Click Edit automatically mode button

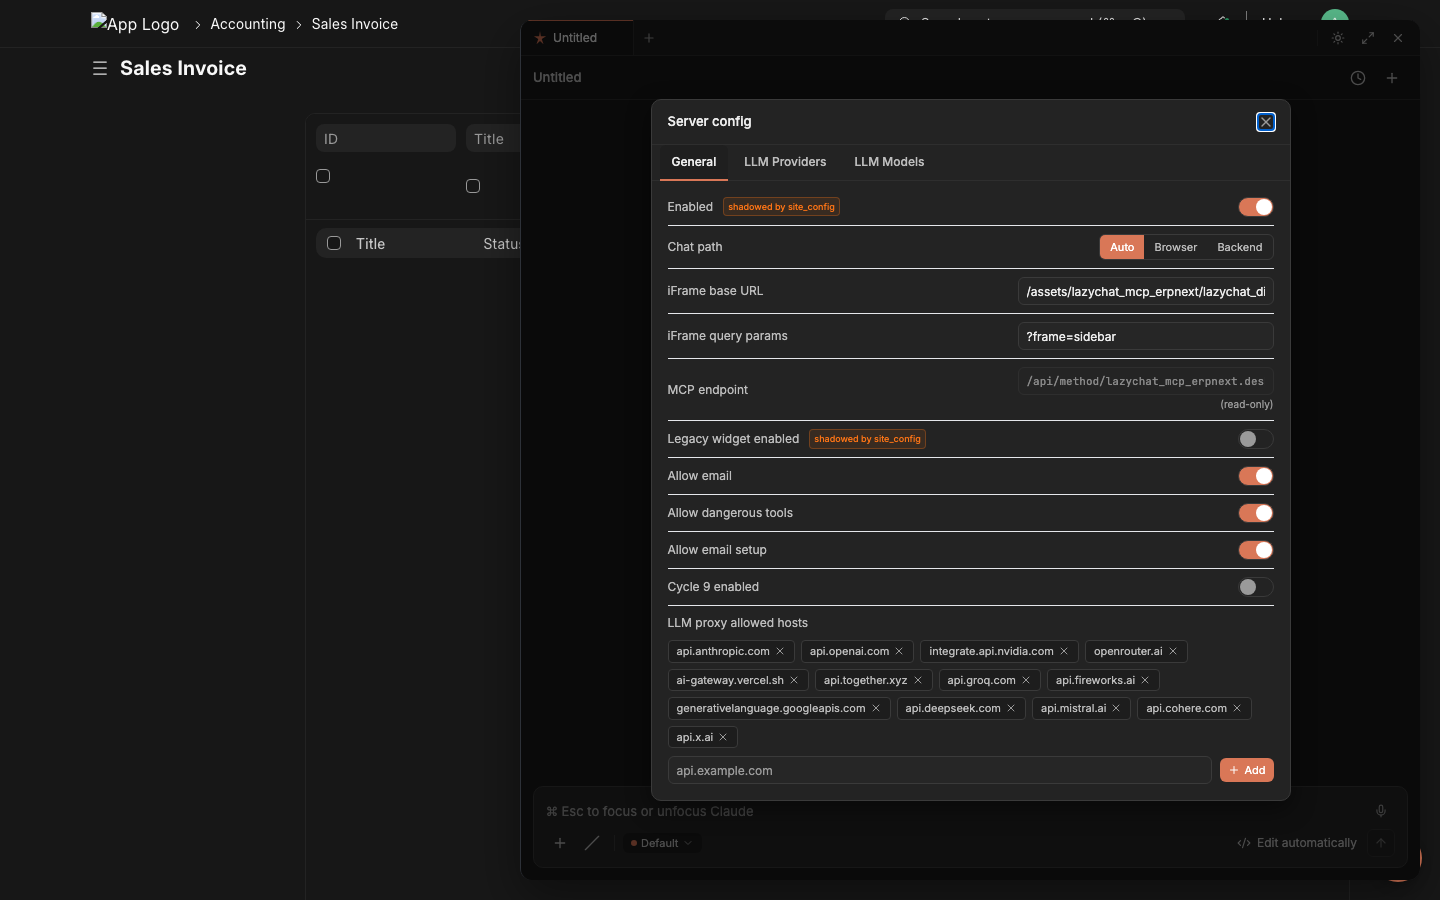pos(1297,843)
